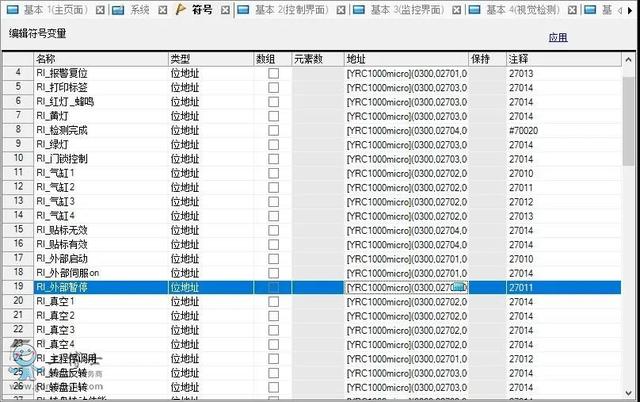Image resolution: width=640 pixels, height=402 pixels.
Task: Select the RI_贴标有效 name cell
Action: coord(101,244)
